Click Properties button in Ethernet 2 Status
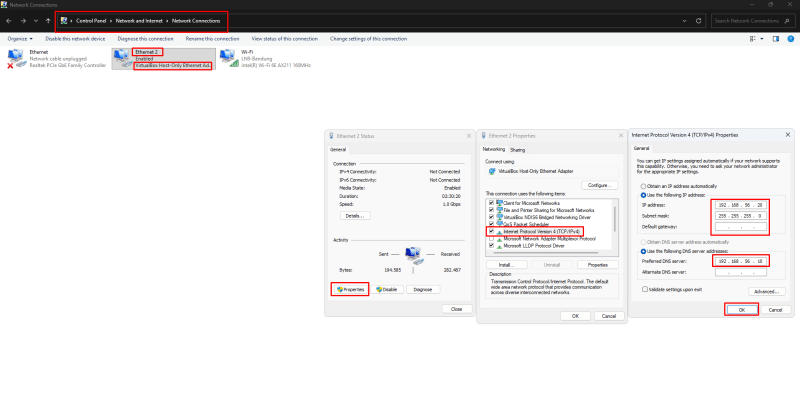 point(350,289)
